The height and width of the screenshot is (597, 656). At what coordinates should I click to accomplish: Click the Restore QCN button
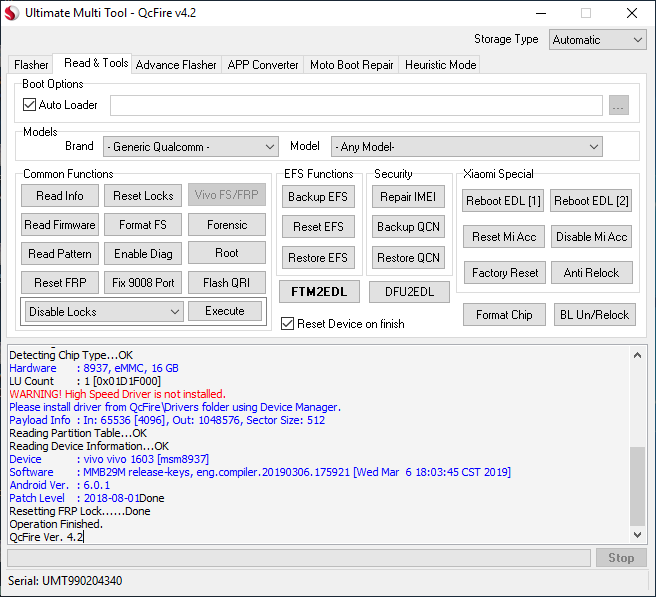point(408,258)
